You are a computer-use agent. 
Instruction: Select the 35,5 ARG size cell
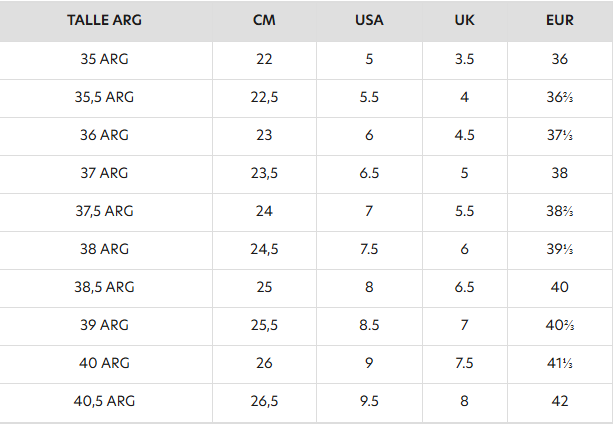click(x=104, y=97)
